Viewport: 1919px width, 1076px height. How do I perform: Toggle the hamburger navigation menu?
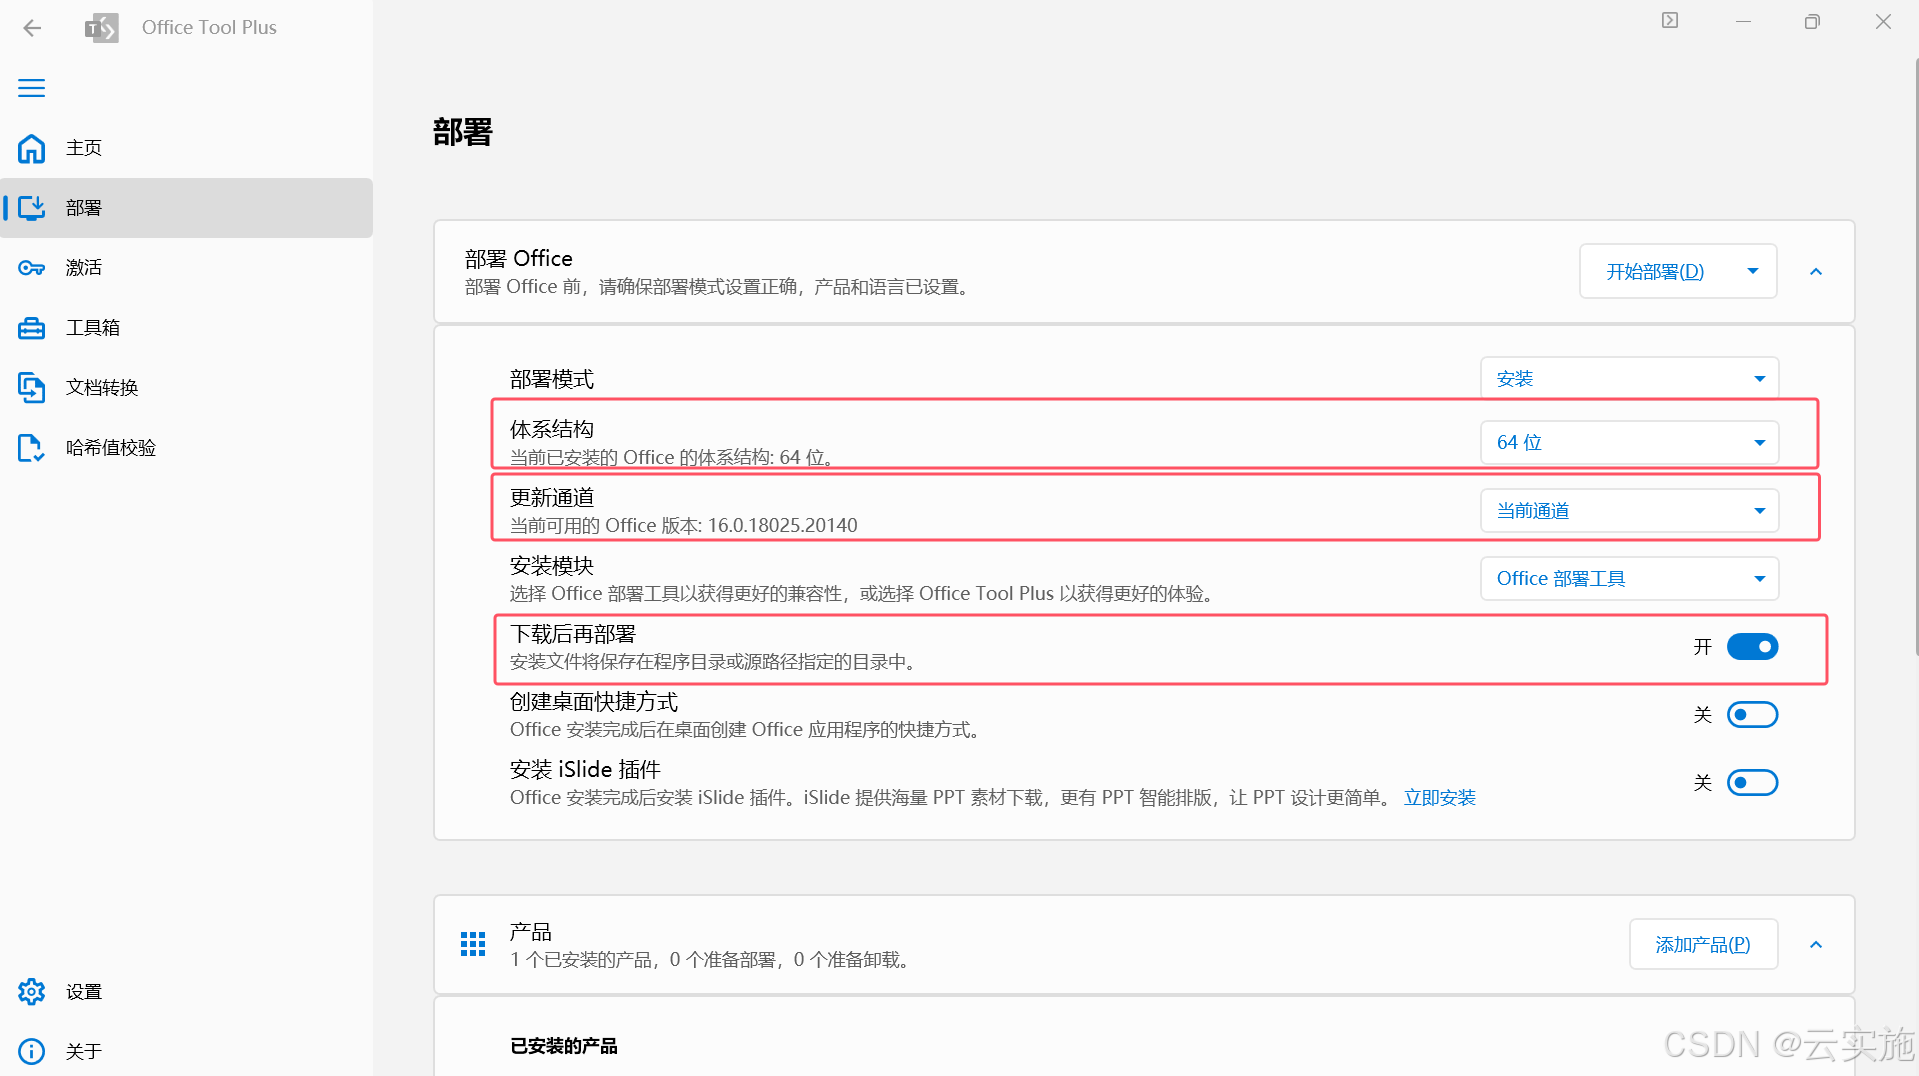[32, 88]
